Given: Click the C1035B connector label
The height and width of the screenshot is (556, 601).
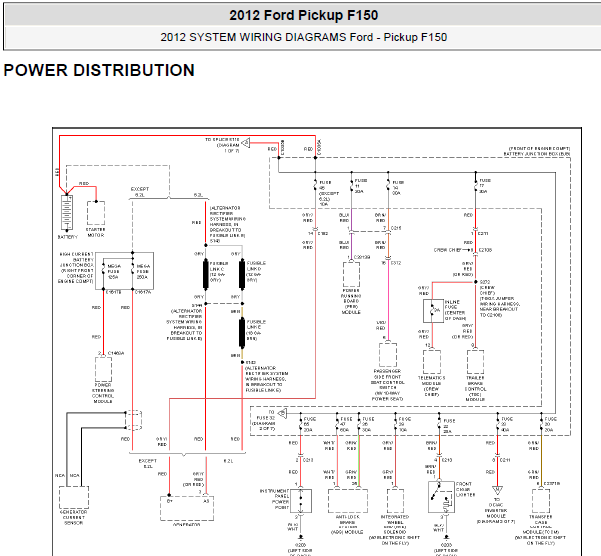Looking at the screenshot, I should (x=283, y=147).
